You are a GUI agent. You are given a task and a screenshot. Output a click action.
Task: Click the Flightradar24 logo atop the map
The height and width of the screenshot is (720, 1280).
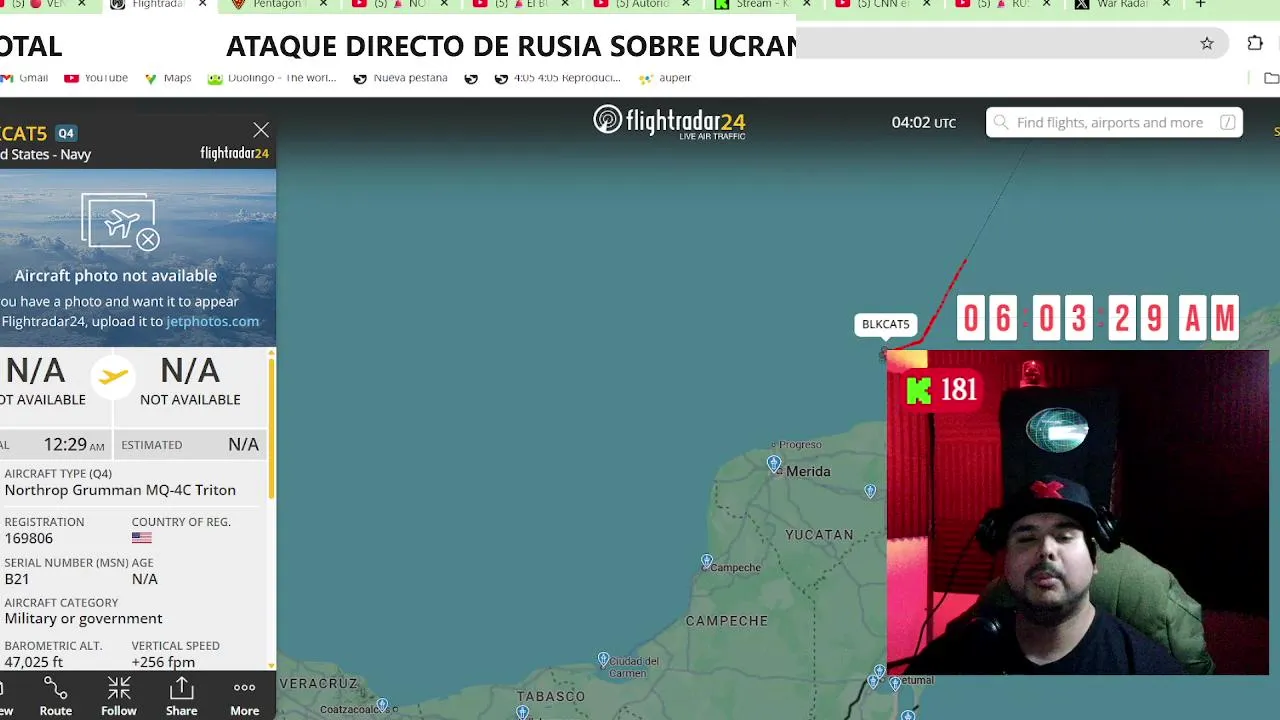(x=669, y=122)
